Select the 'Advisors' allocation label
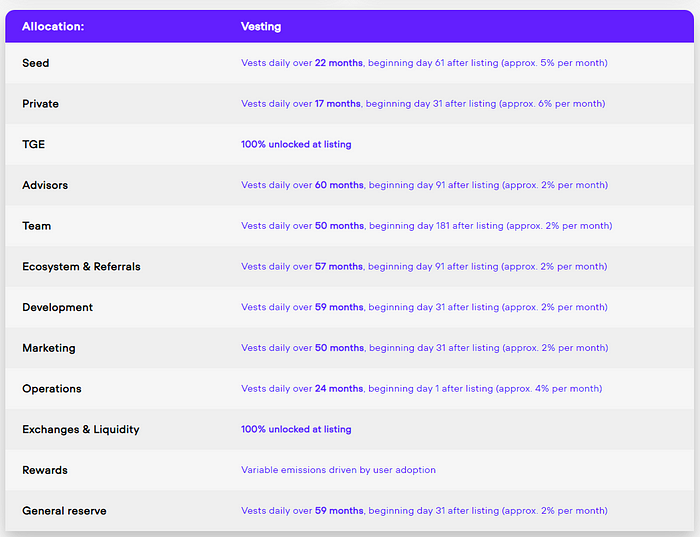 click(x=45, y=185)
